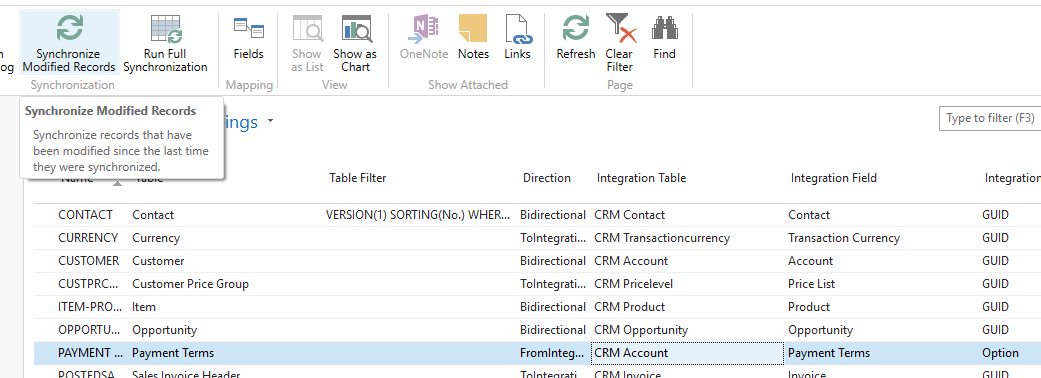
Task: Click the VERSION(1) SORTING table filter cell
Action: [419, 215]
